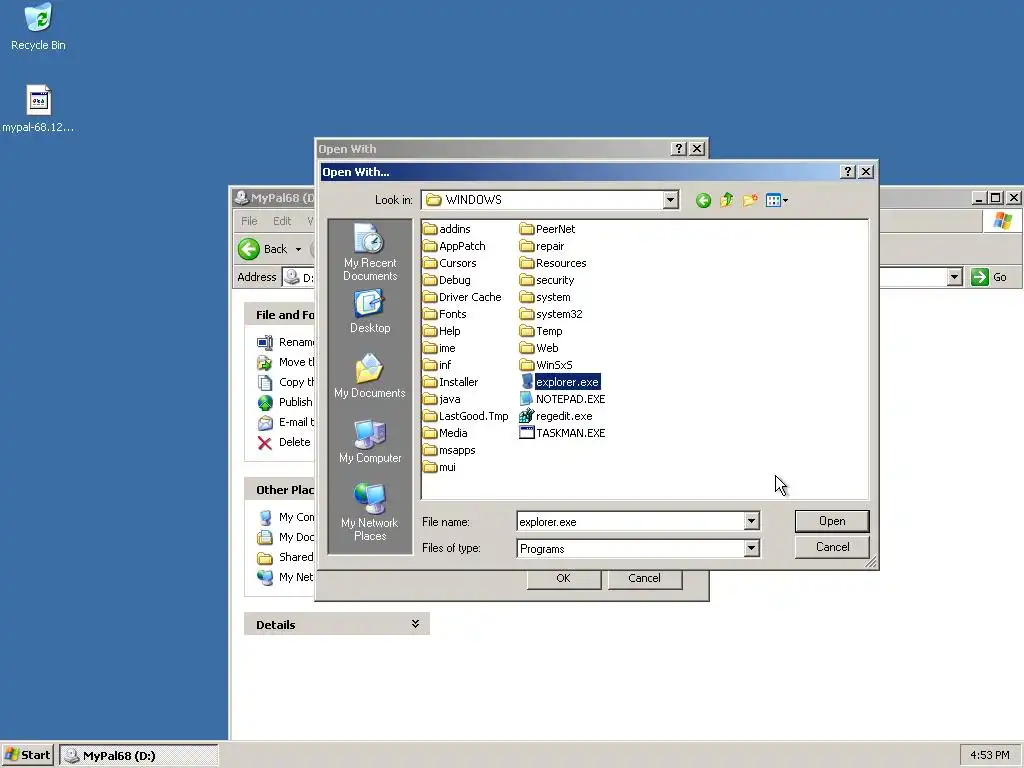This screenshot has width=1024, height=768.
Task: Select the msapps folder
Action: coord(449,450)
